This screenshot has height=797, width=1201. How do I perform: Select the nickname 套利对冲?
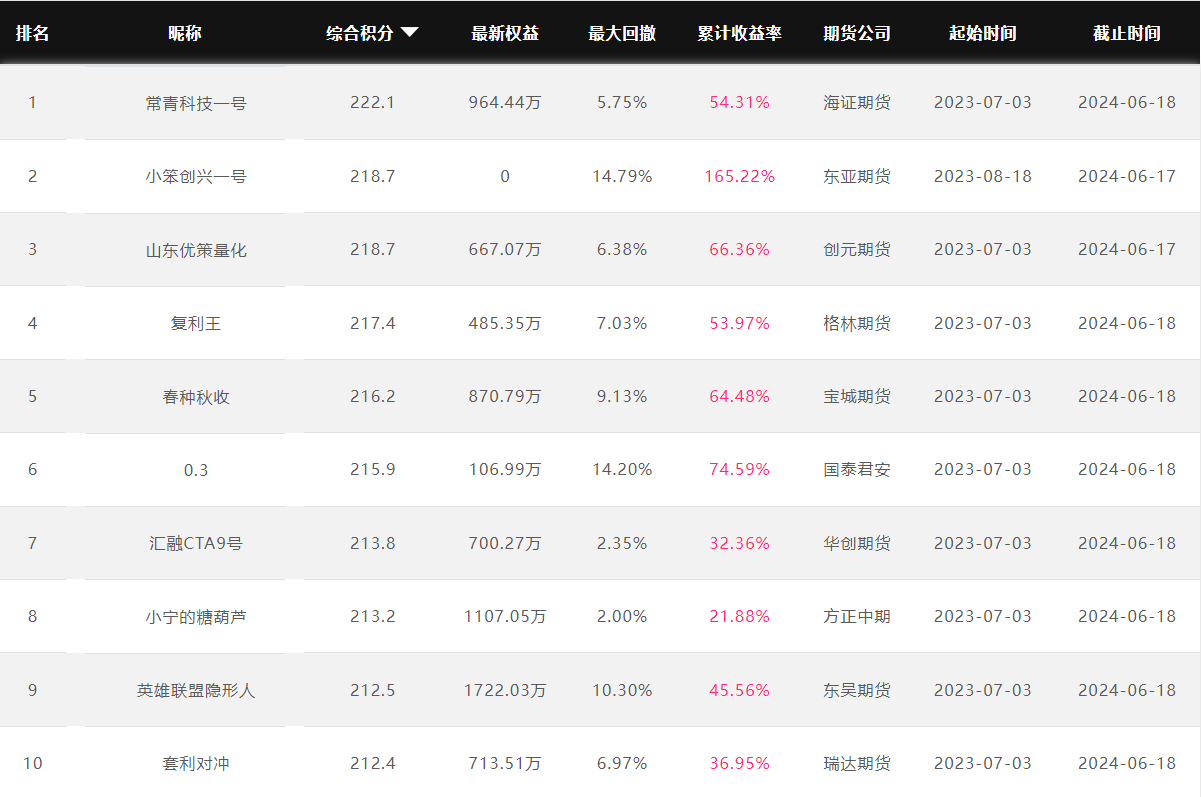coord(196,764)
